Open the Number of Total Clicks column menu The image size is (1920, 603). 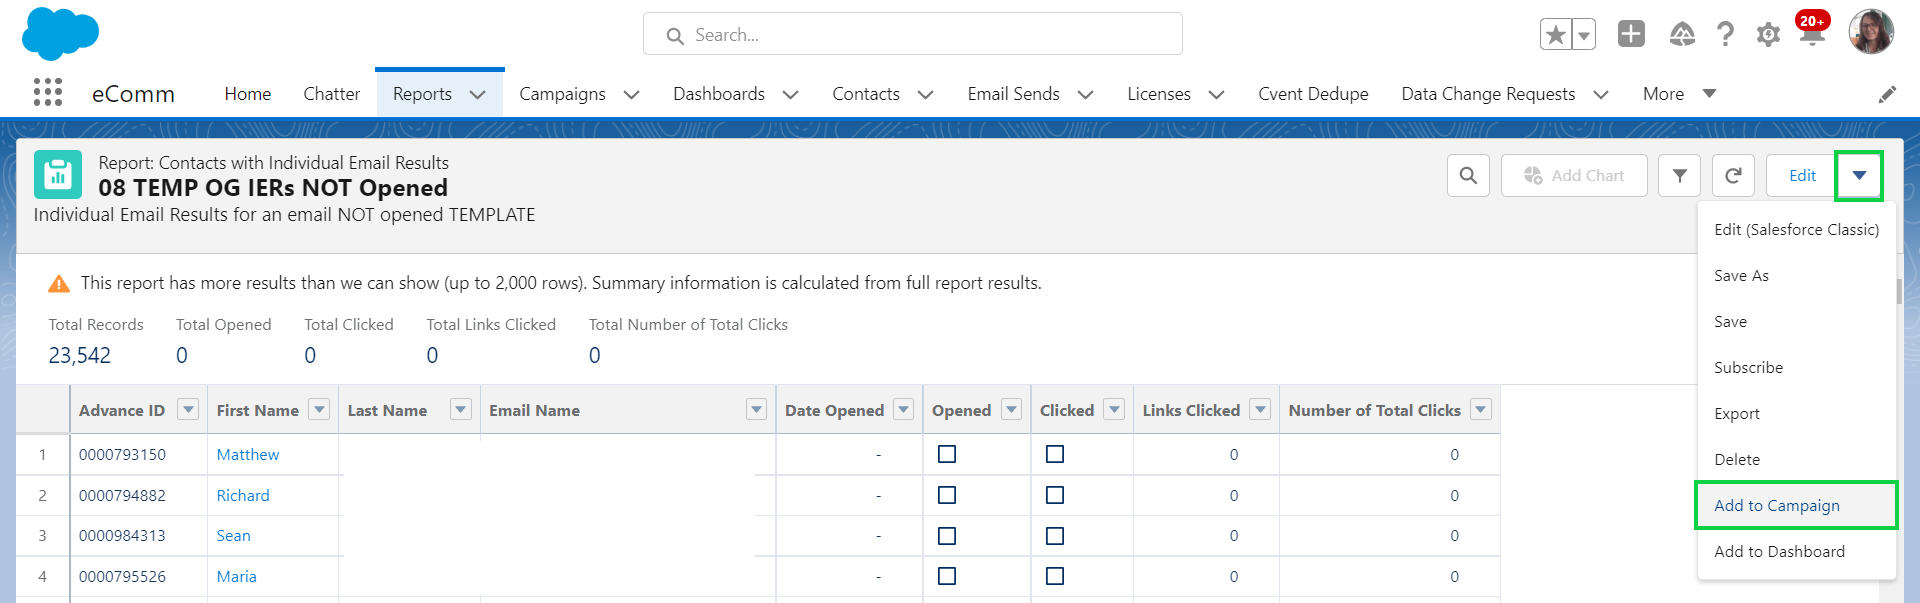[x=1481, y=410]
